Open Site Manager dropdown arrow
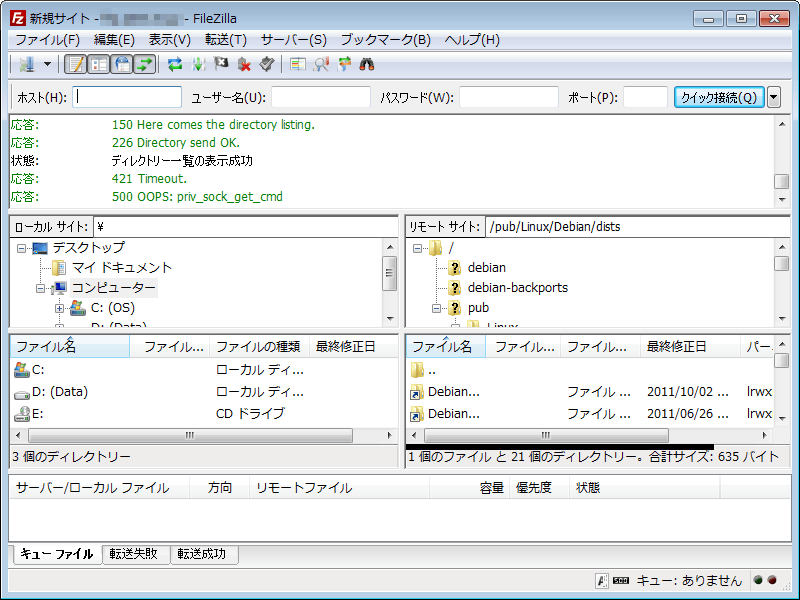 click(47, 64)
